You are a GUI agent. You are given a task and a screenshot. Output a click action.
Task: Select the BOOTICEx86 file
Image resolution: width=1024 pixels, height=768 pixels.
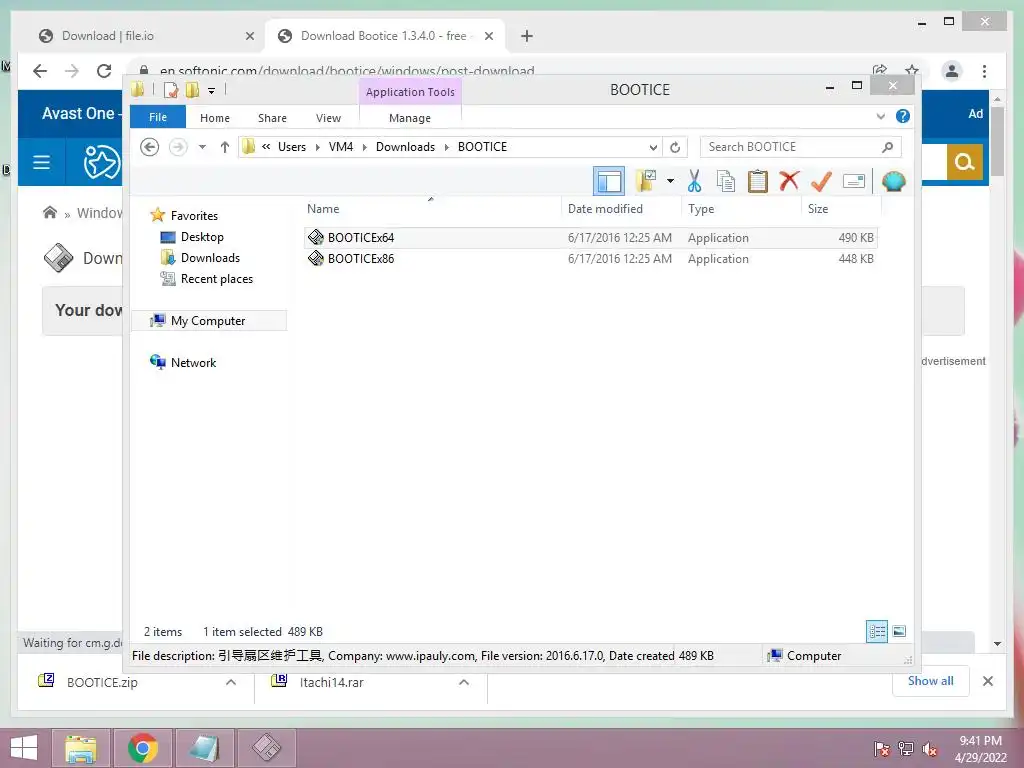[x=590, y=259]
